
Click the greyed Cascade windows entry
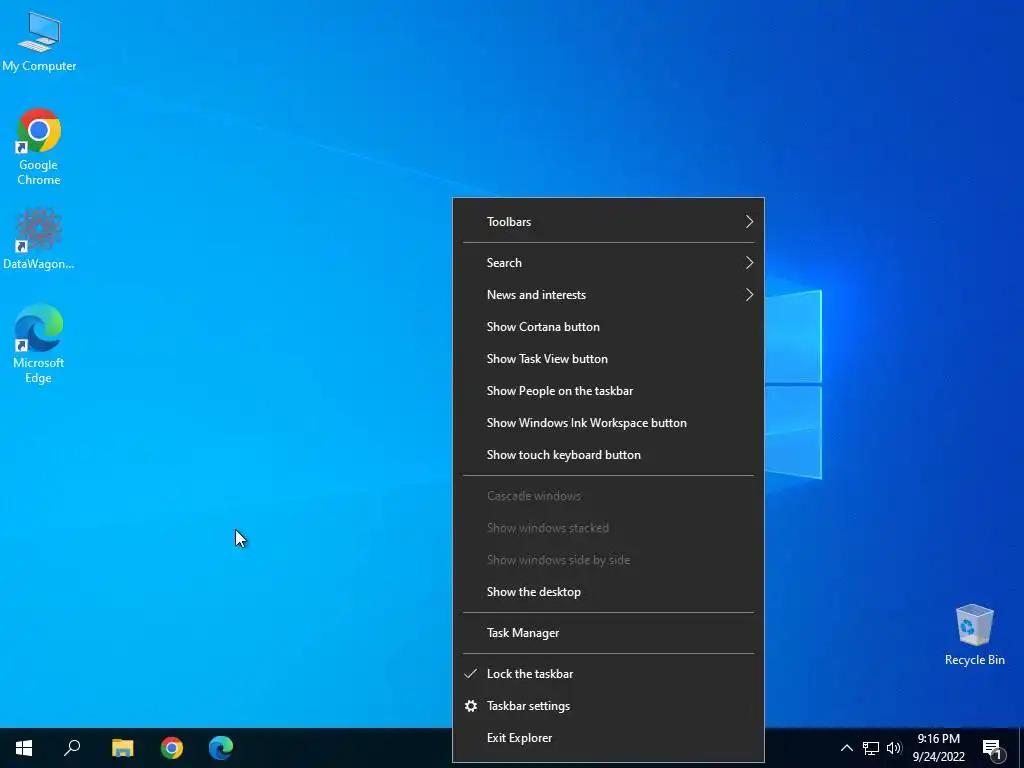(608, 496)
